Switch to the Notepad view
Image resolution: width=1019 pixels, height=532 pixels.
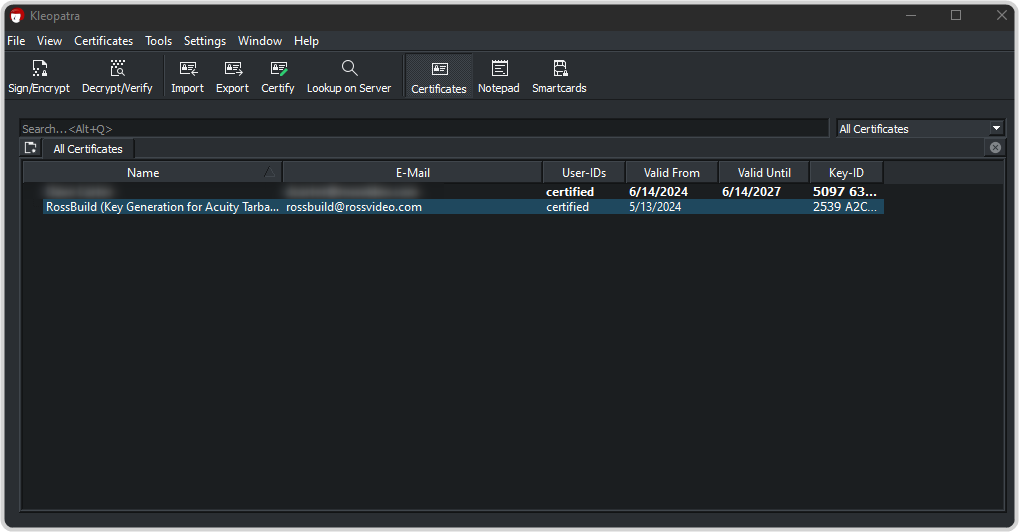pyautogui.click(x=499, y=76)
